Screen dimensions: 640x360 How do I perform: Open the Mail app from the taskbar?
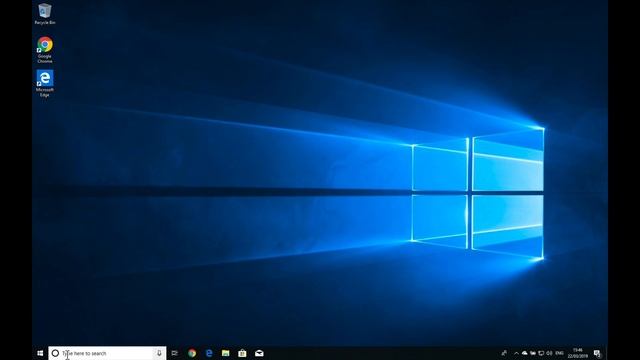[x=259, y=353]
